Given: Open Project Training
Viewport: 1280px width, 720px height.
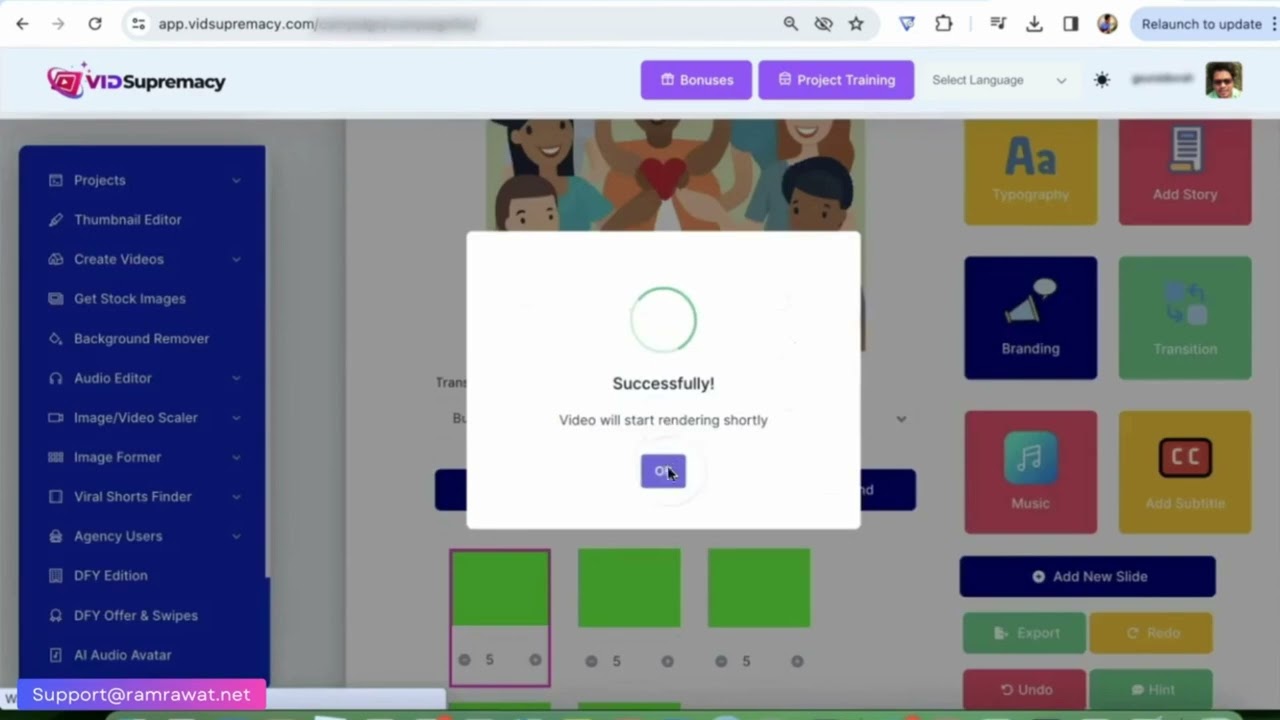Looking at the screenshot, I should 836,80.
